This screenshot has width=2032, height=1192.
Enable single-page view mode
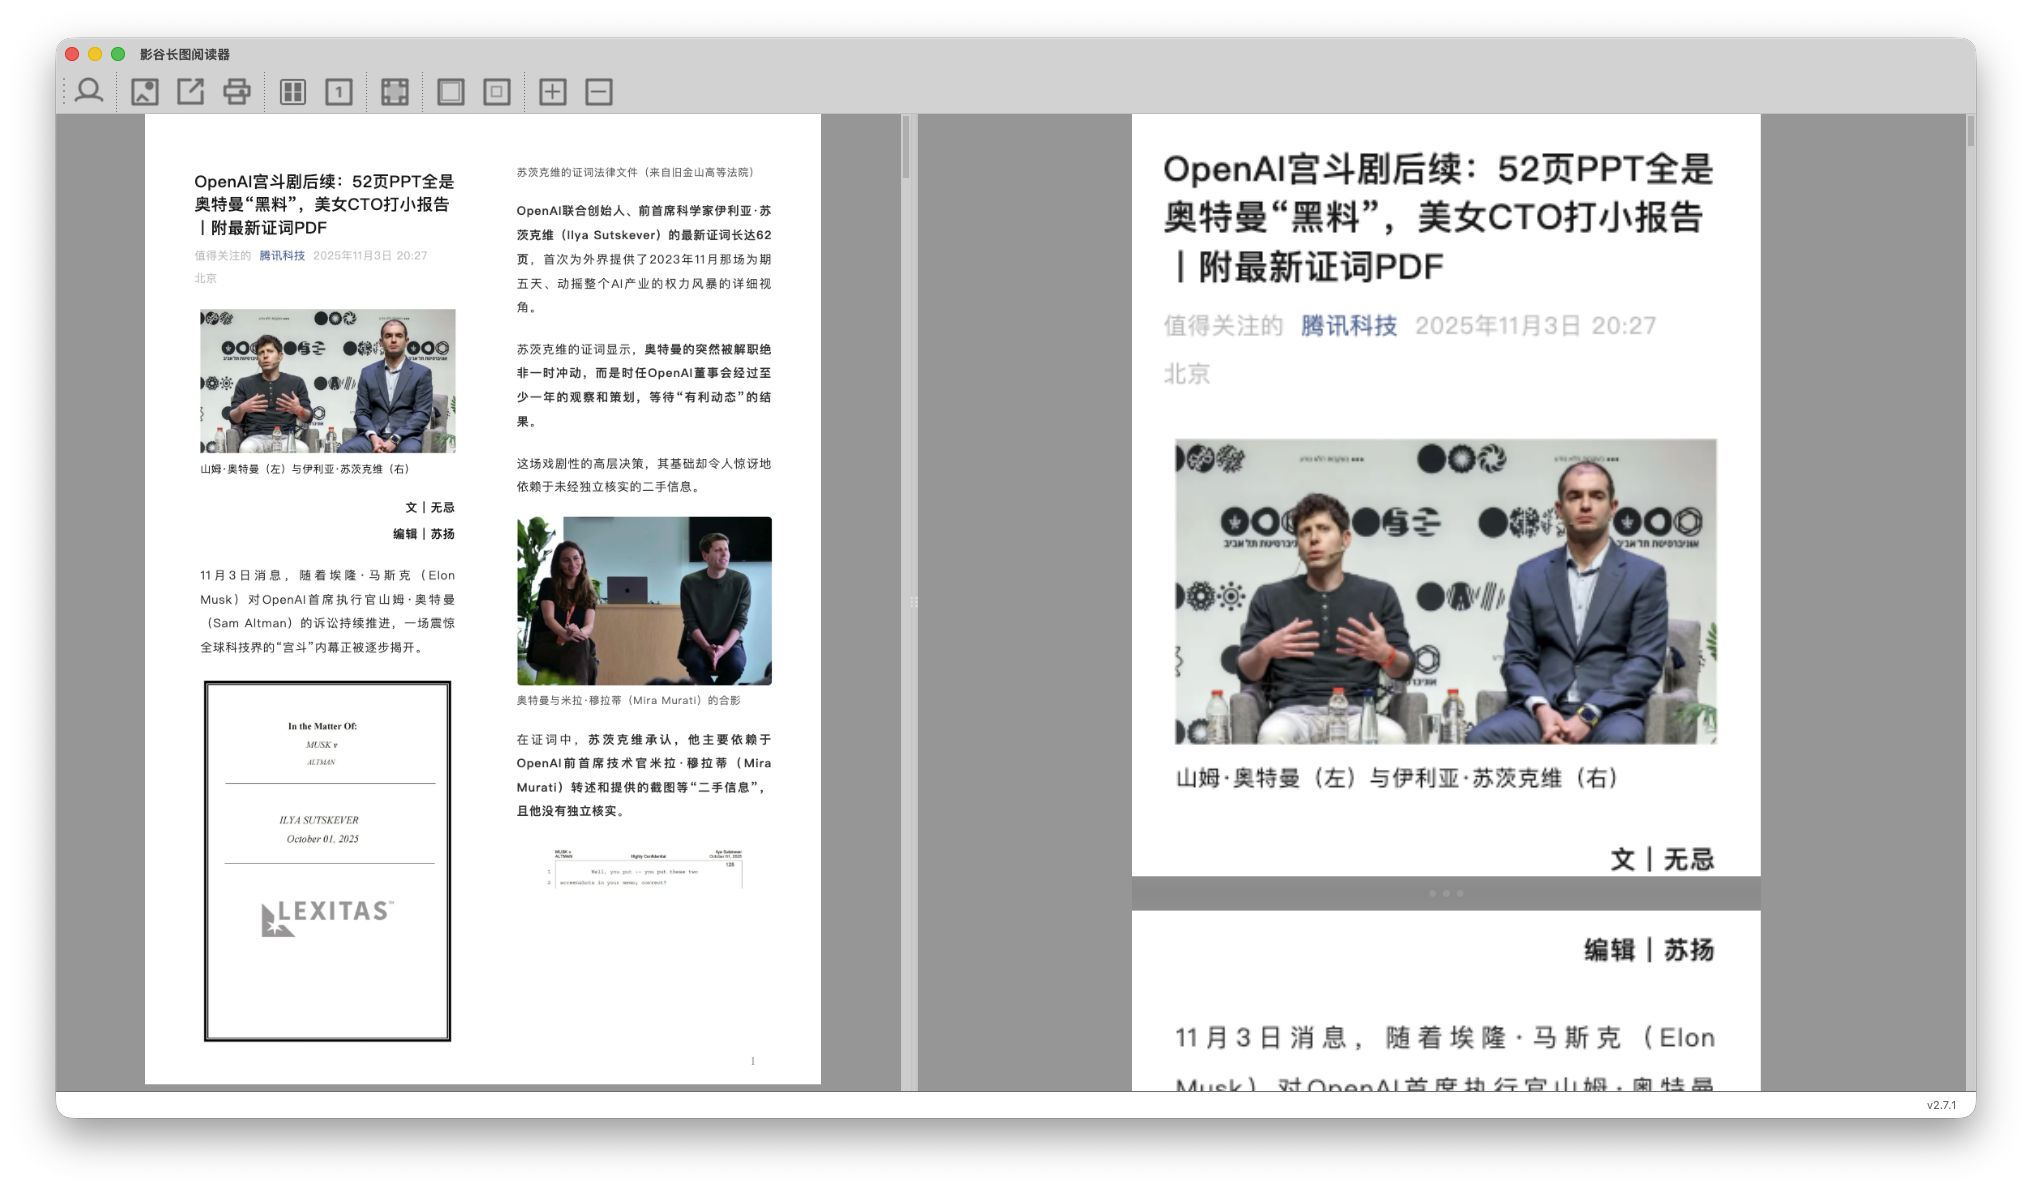[340, 91]
